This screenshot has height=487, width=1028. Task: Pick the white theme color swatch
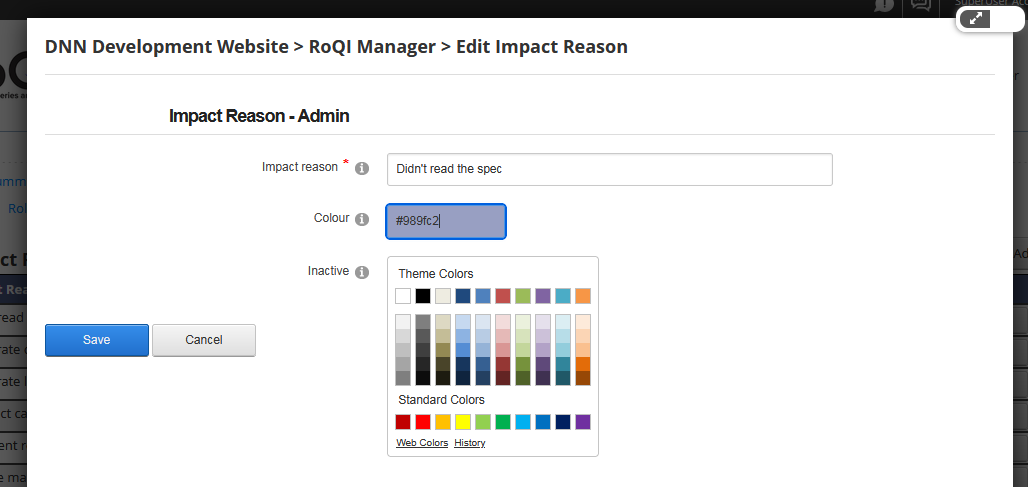coord(403,296)
